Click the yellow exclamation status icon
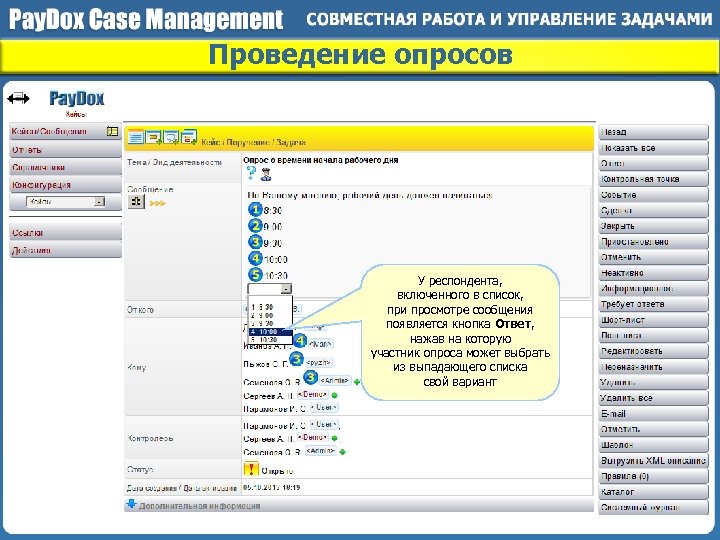Screen dimensions: 720x540 point(251,469)
